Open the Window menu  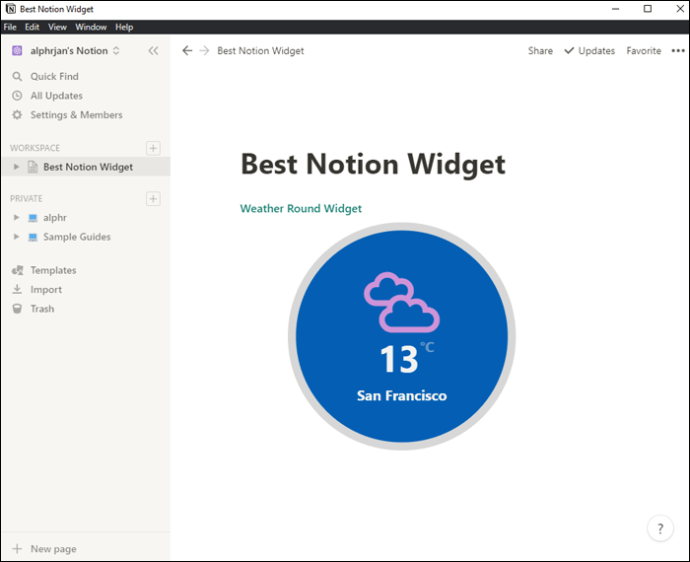(91, 27)
